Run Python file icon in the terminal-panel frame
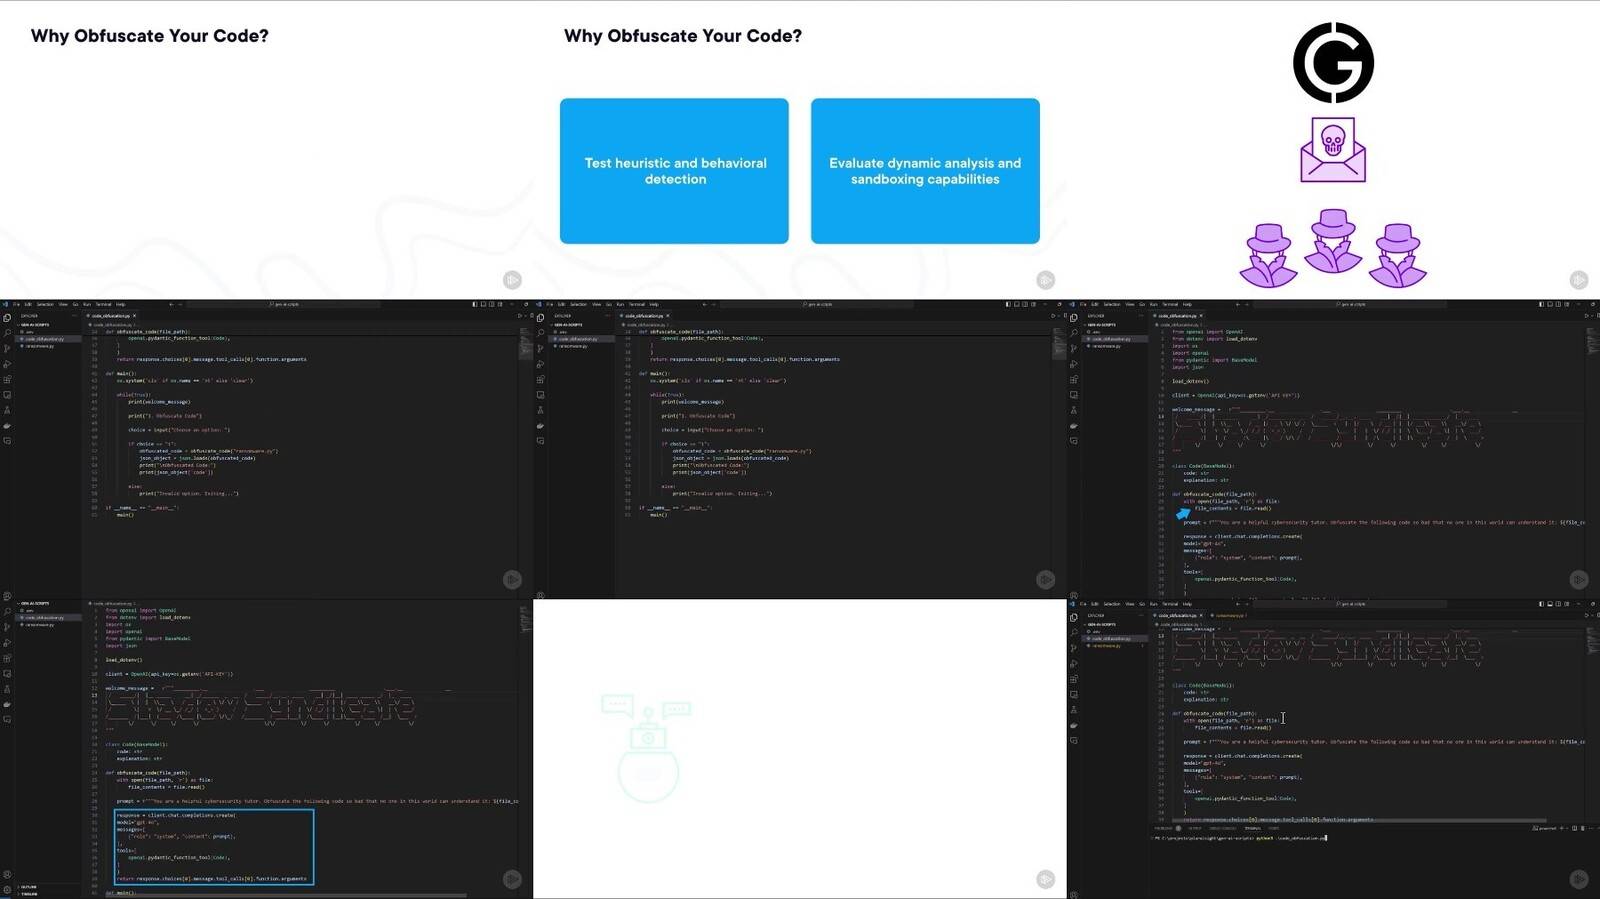The image size is (1600, 899). (1585, 615)
